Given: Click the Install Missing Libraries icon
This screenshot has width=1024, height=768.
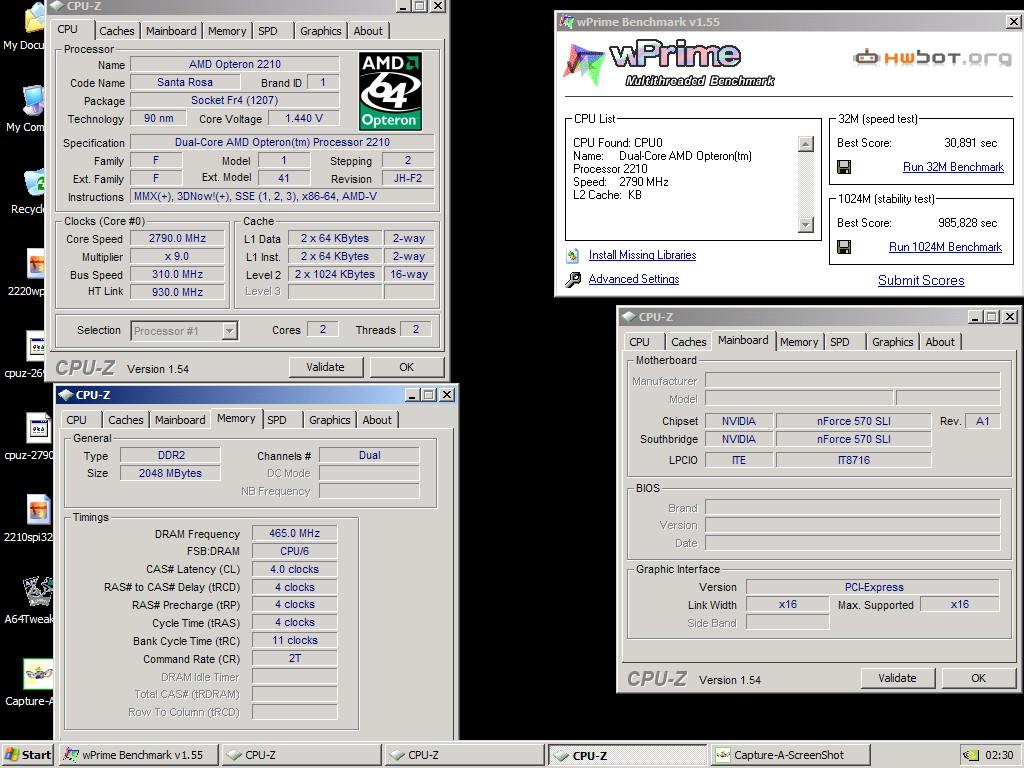Looking at the screenshot, I should [573, 255].
